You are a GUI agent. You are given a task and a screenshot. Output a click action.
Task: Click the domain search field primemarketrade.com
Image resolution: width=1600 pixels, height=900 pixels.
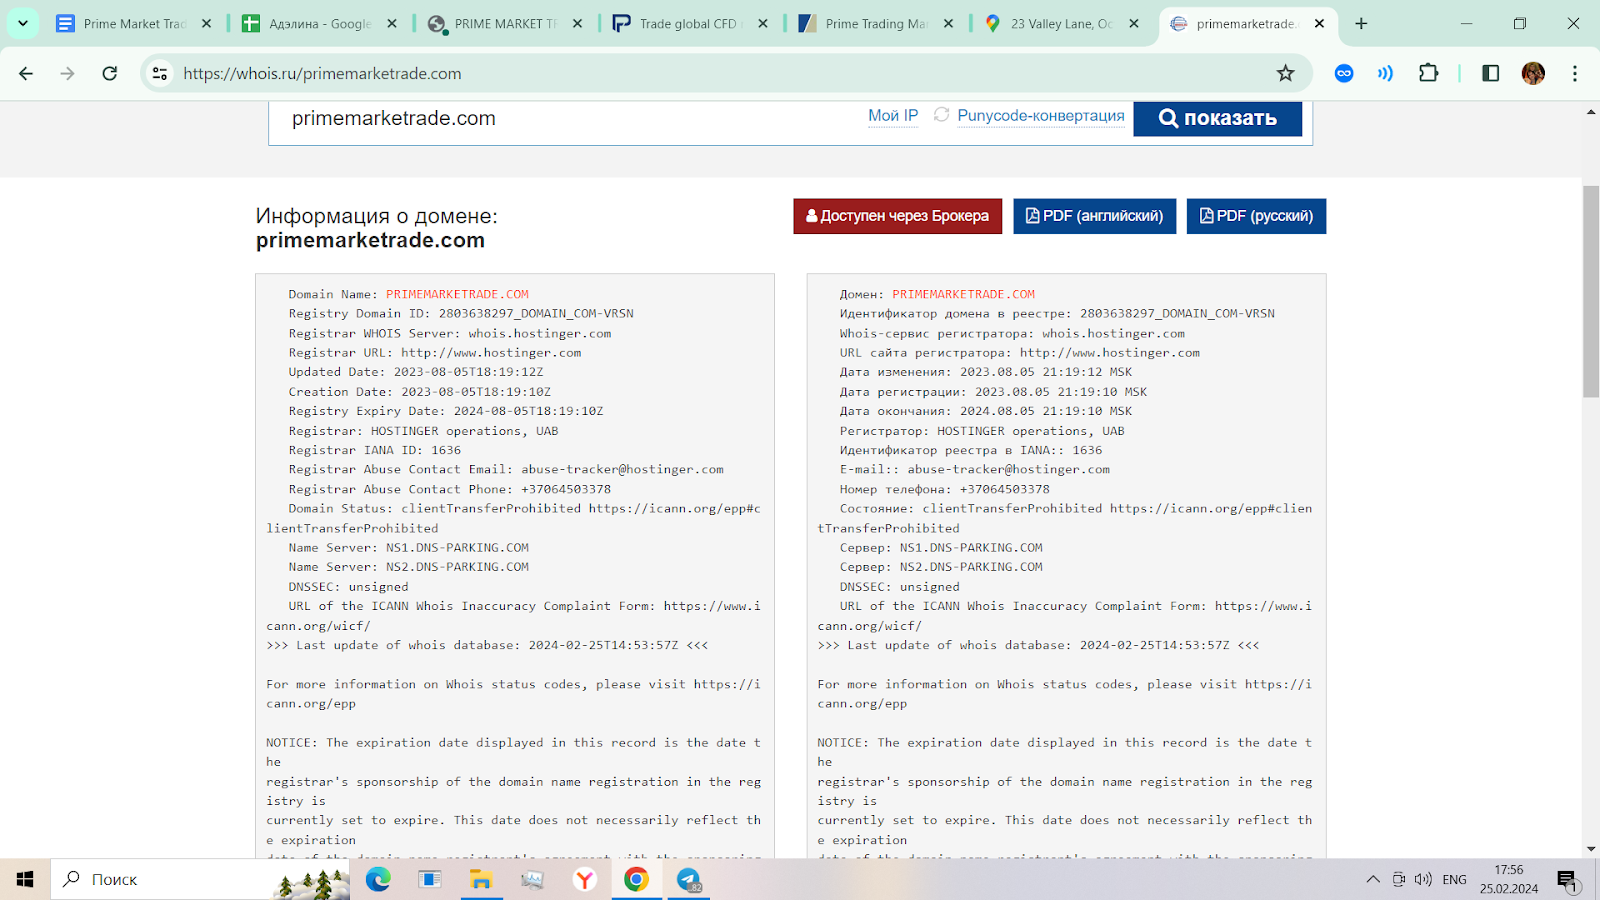570,119
